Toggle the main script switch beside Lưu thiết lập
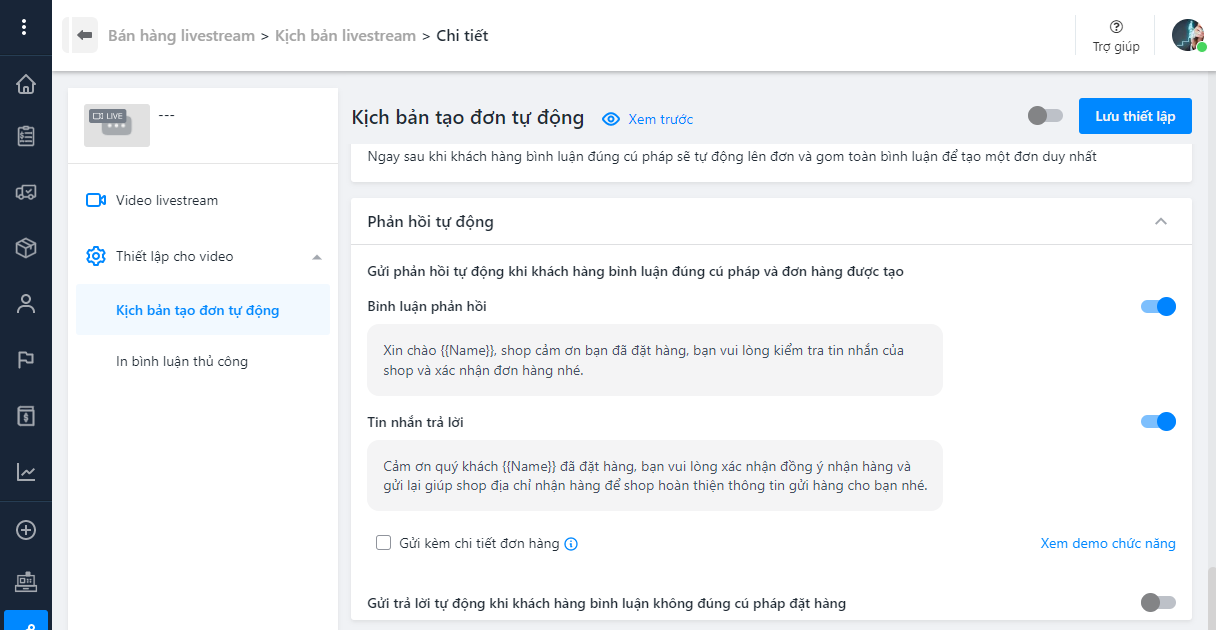Screen dimensions: 1216x630 [x=1045, y=116]
